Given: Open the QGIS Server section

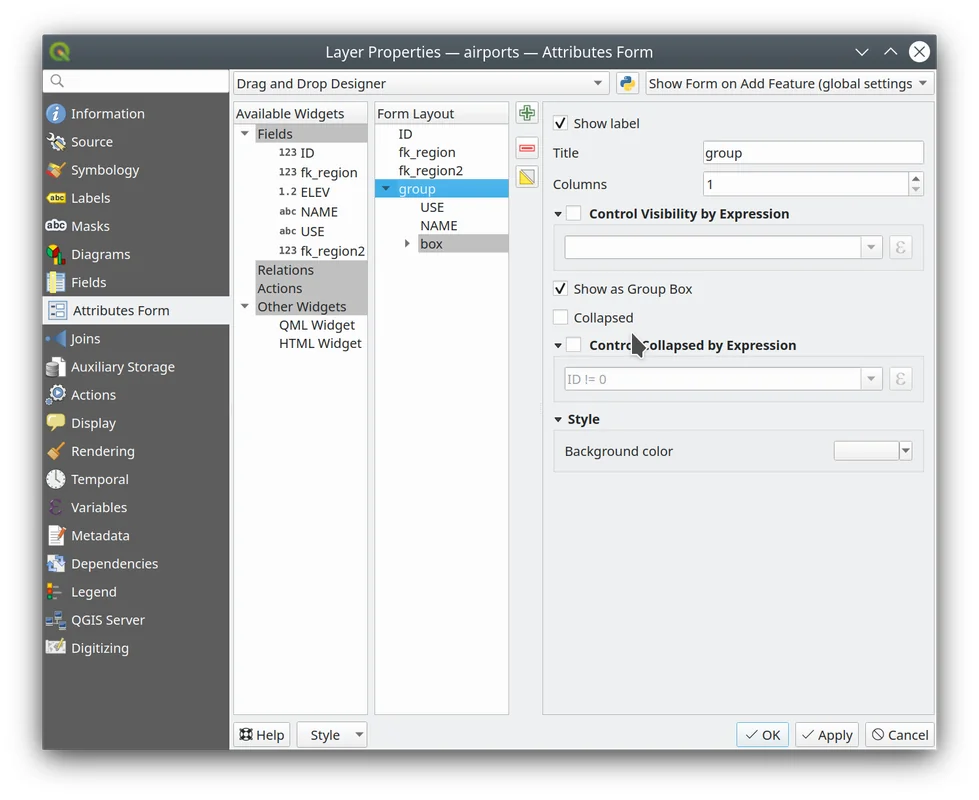Looking at the screenshot, I should pyautogui.click(x=107, y=620).
